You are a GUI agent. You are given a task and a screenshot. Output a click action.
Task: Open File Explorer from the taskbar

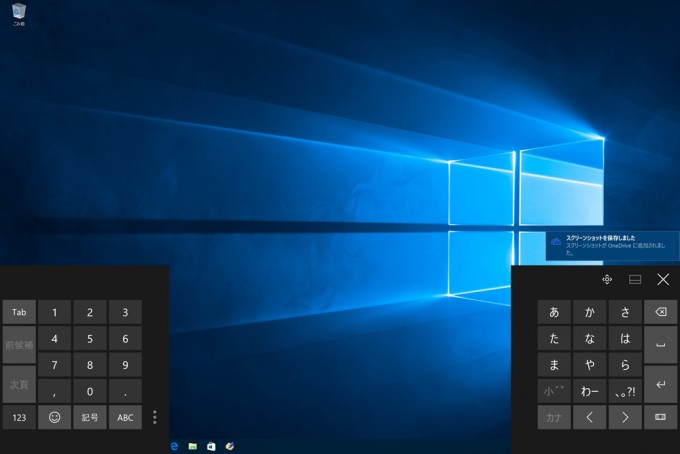193,446
